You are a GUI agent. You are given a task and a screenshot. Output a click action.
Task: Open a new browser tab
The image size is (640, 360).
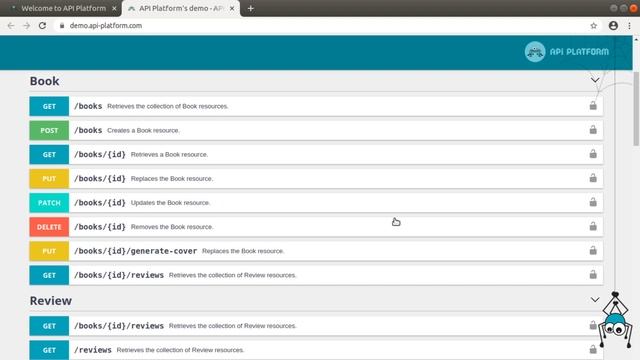pos(251,8)
